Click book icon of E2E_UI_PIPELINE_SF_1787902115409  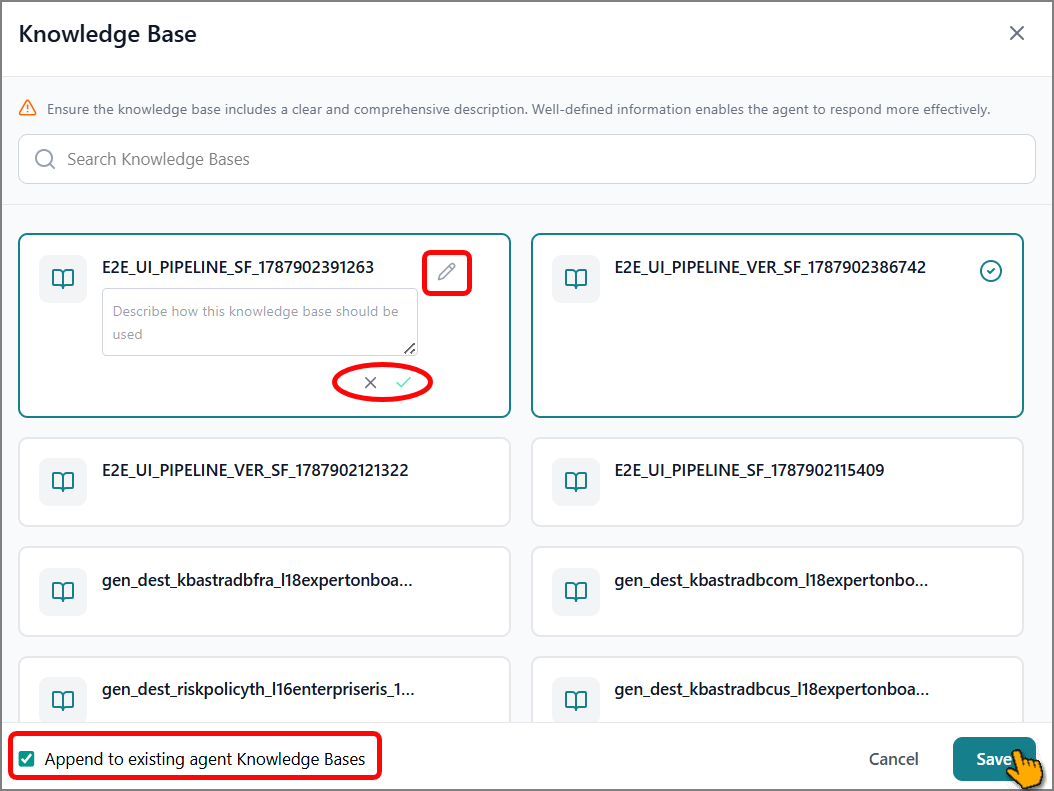[x=576, y=481]
